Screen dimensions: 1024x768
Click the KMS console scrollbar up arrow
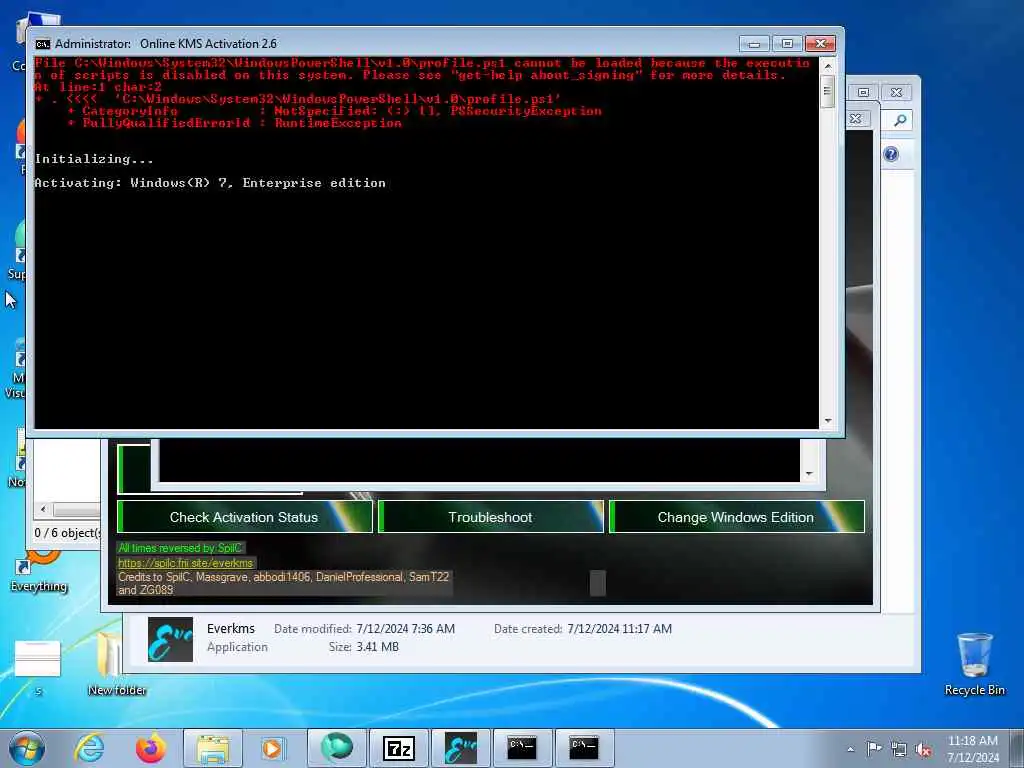[x=828, y=66]
